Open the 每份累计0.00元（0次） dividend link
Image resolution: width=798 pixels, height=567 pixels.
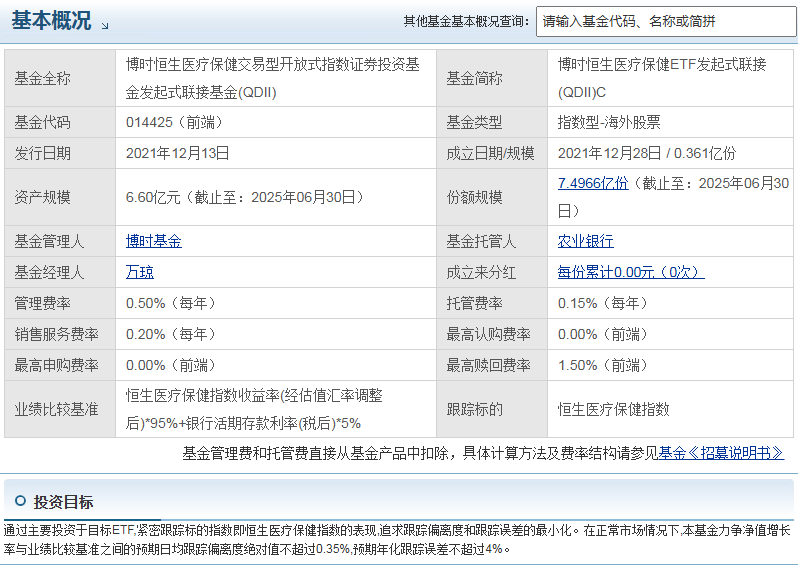(x=631, y=272)
